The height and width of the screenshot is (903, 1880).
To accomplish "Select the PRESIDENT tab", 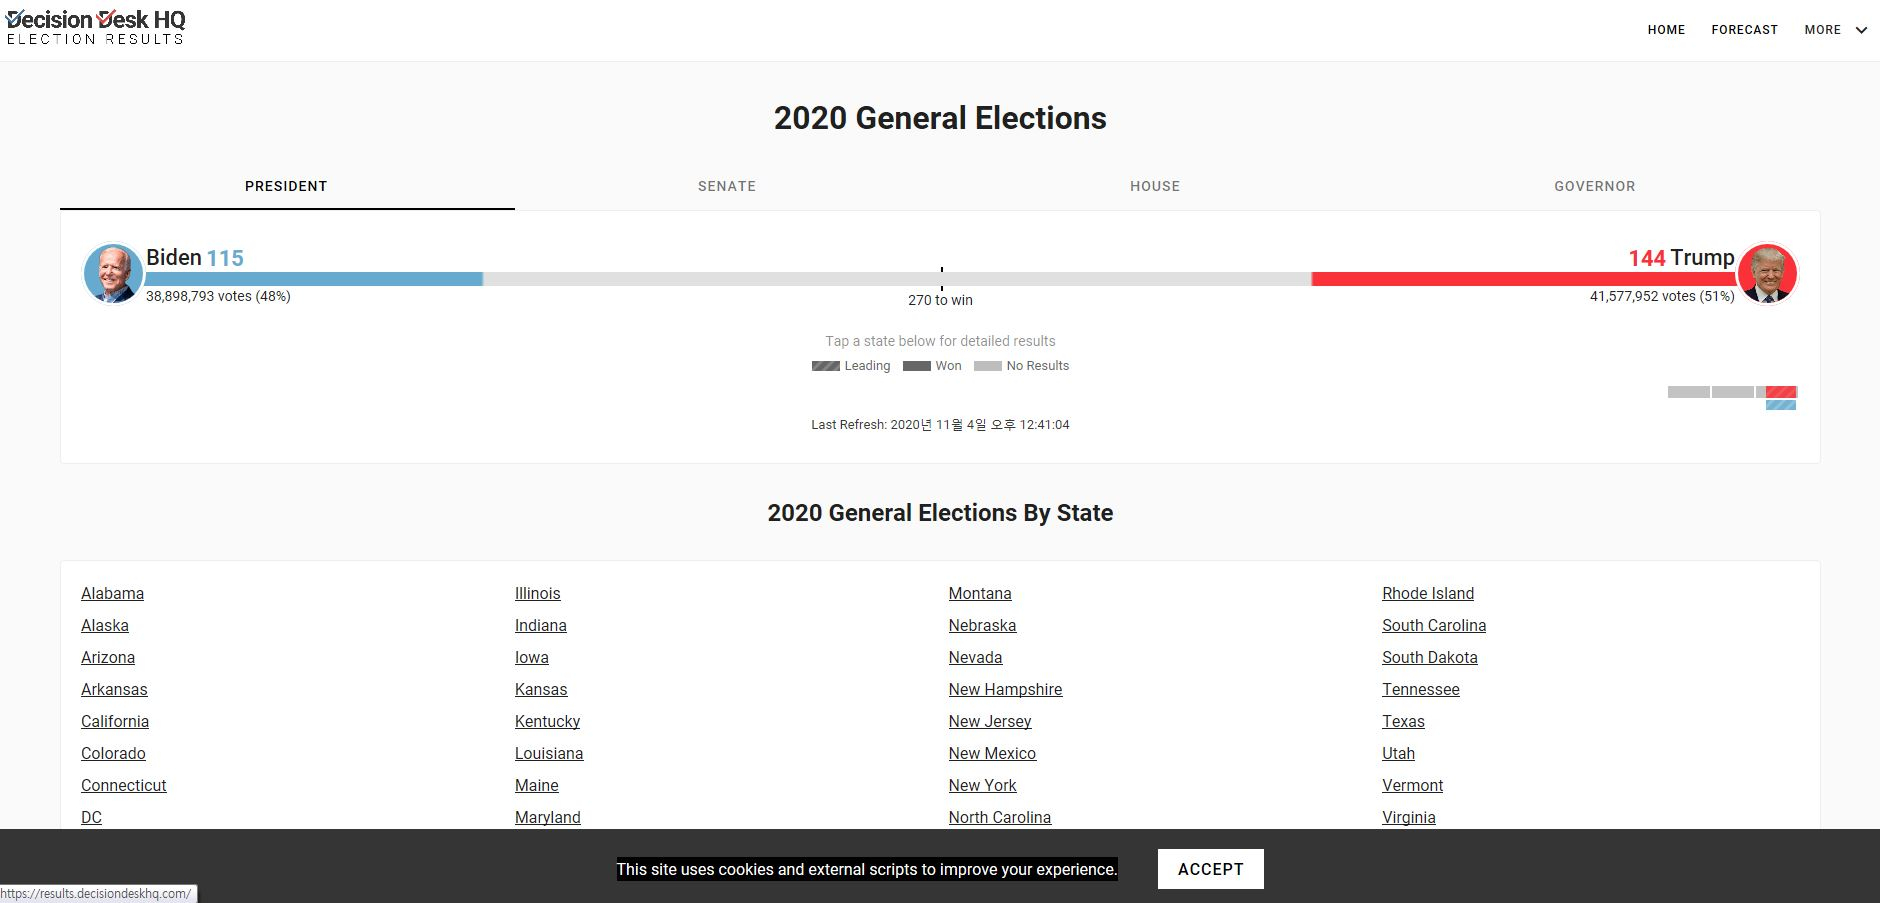I will tap(286, 186).
